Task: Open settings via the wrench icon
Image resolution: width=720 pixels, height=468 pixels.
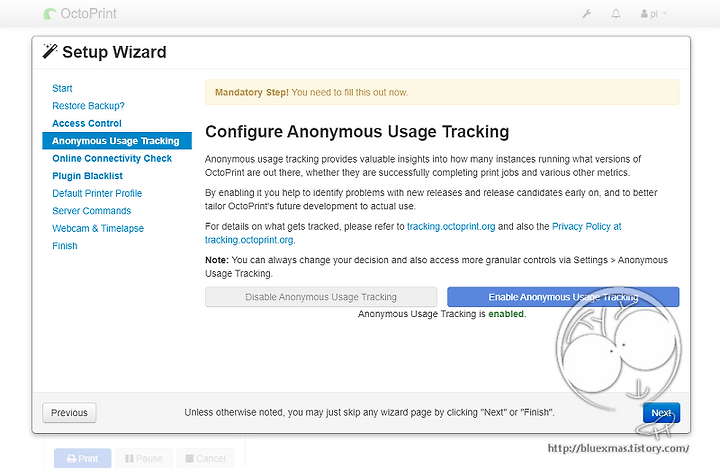Action: tap(586, 14)
